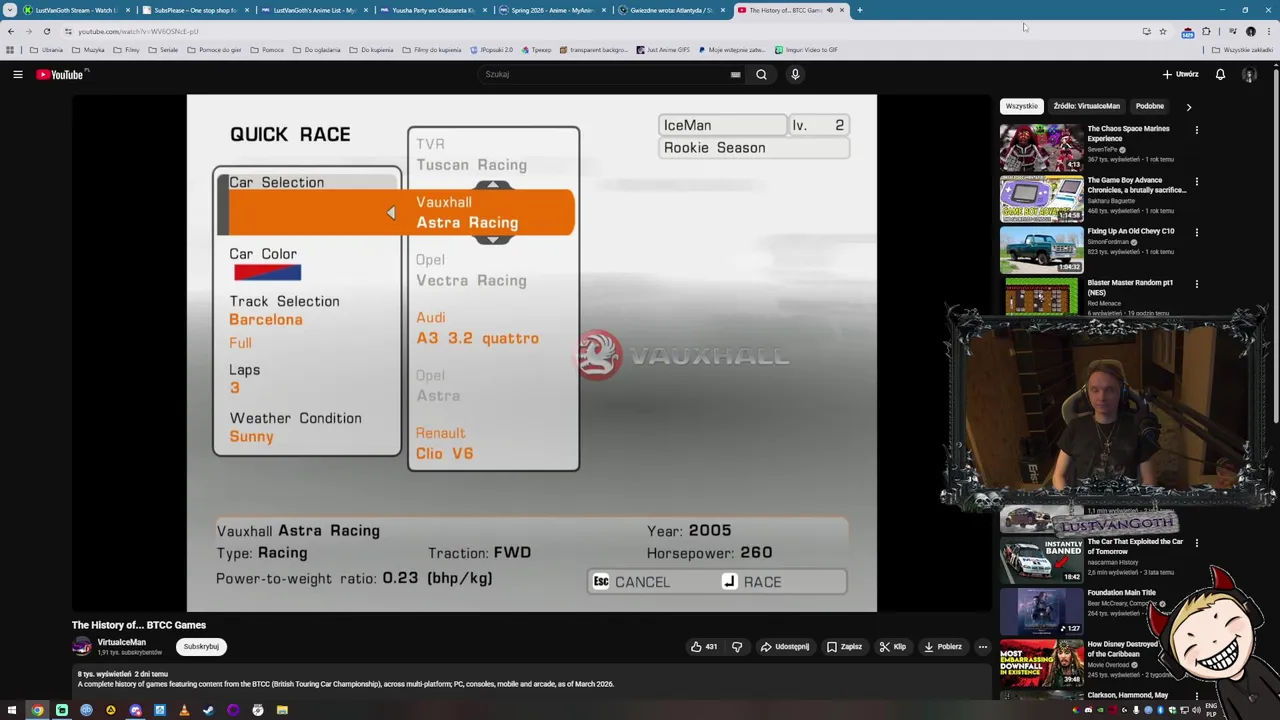Click the Zapisz save button

pos(843,647)
